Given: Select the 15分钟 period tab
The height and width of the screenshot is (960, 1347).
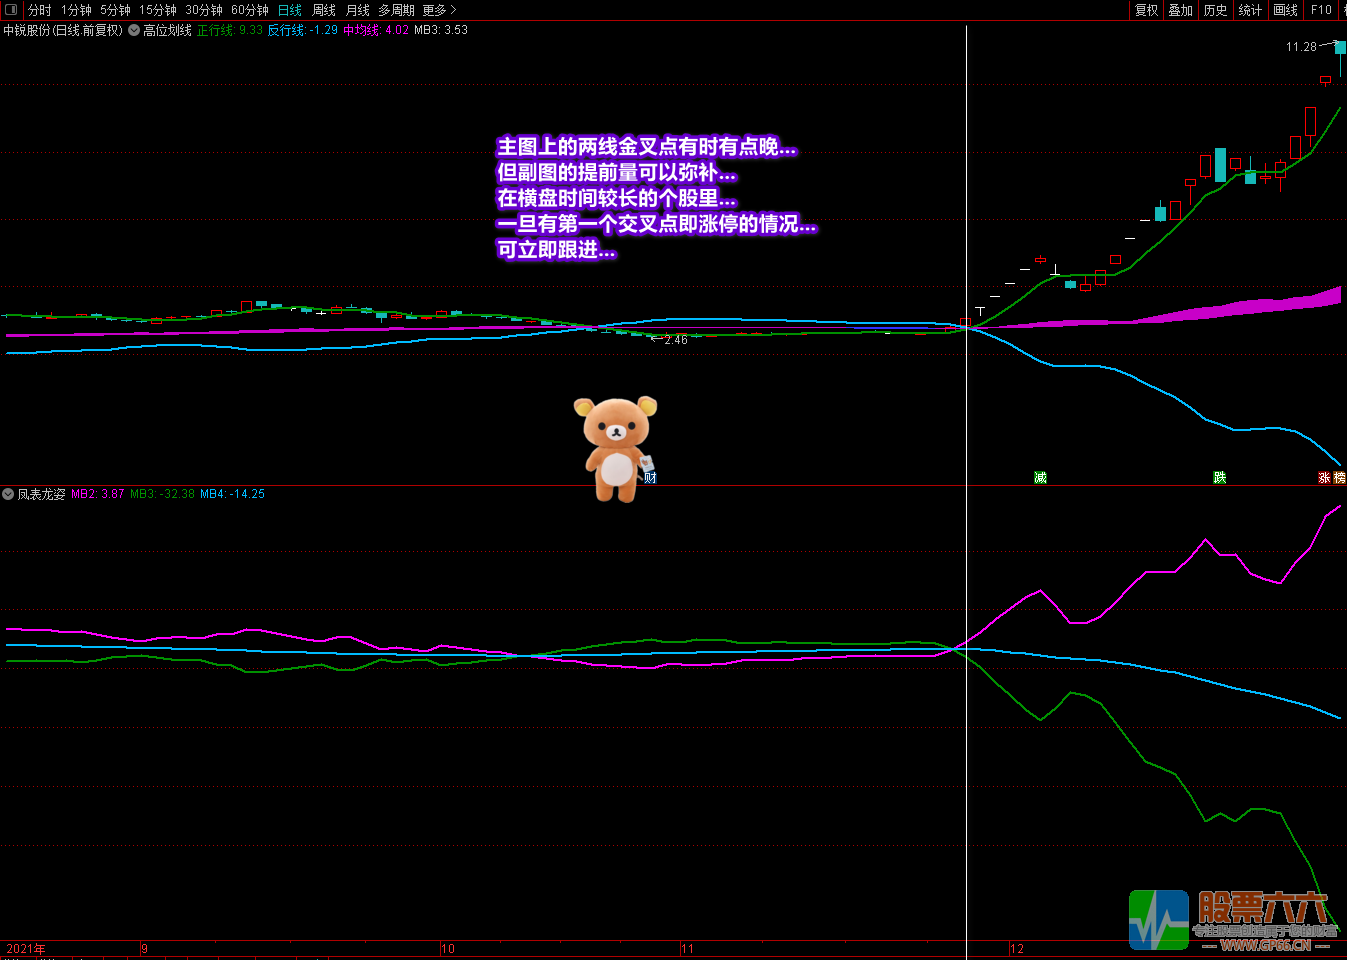Looking at the screenshot, I should point(158,10).
